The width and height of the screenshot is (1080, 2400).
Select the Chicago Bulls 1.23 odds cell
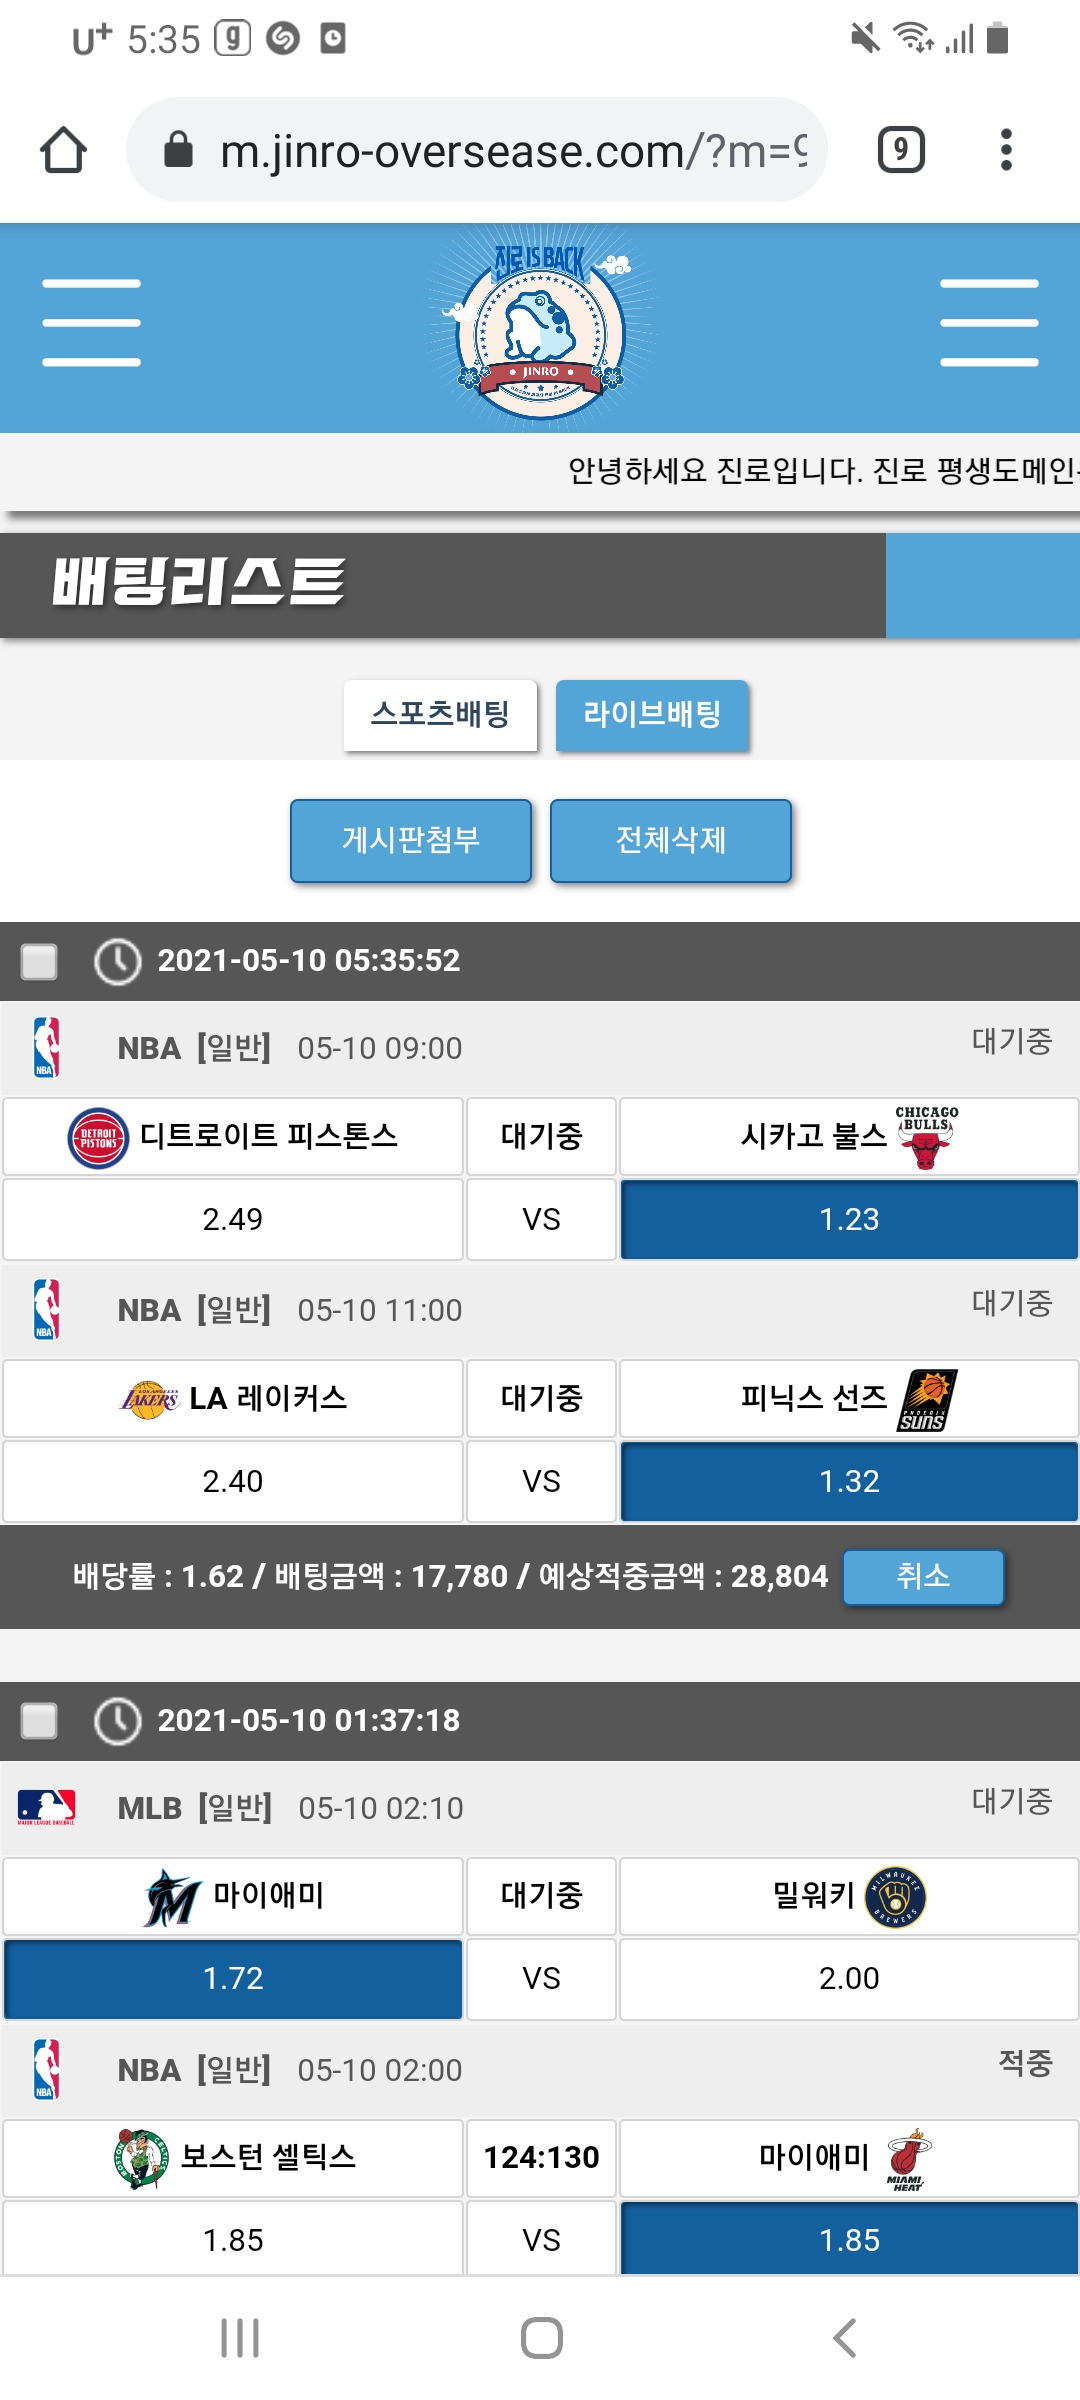coord(849,1219)
